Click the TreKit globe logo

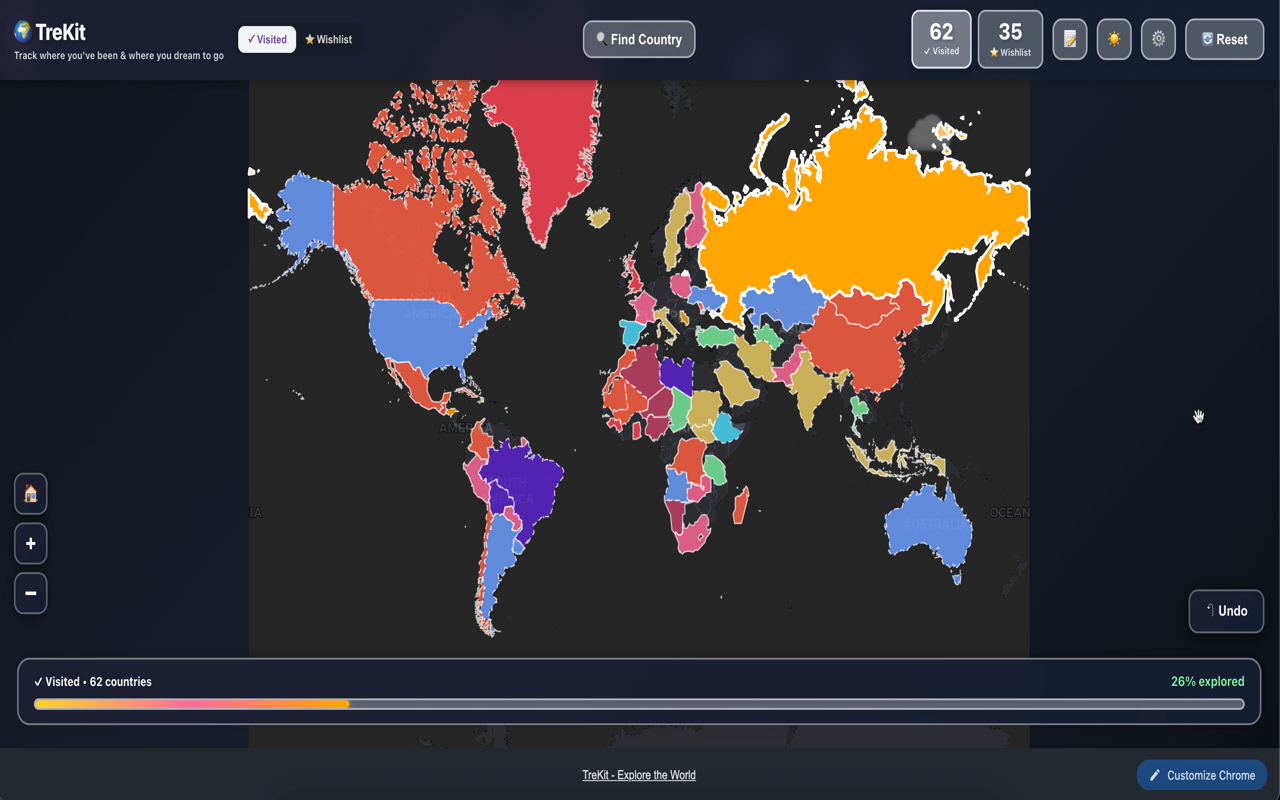click(x=22, y=31)
